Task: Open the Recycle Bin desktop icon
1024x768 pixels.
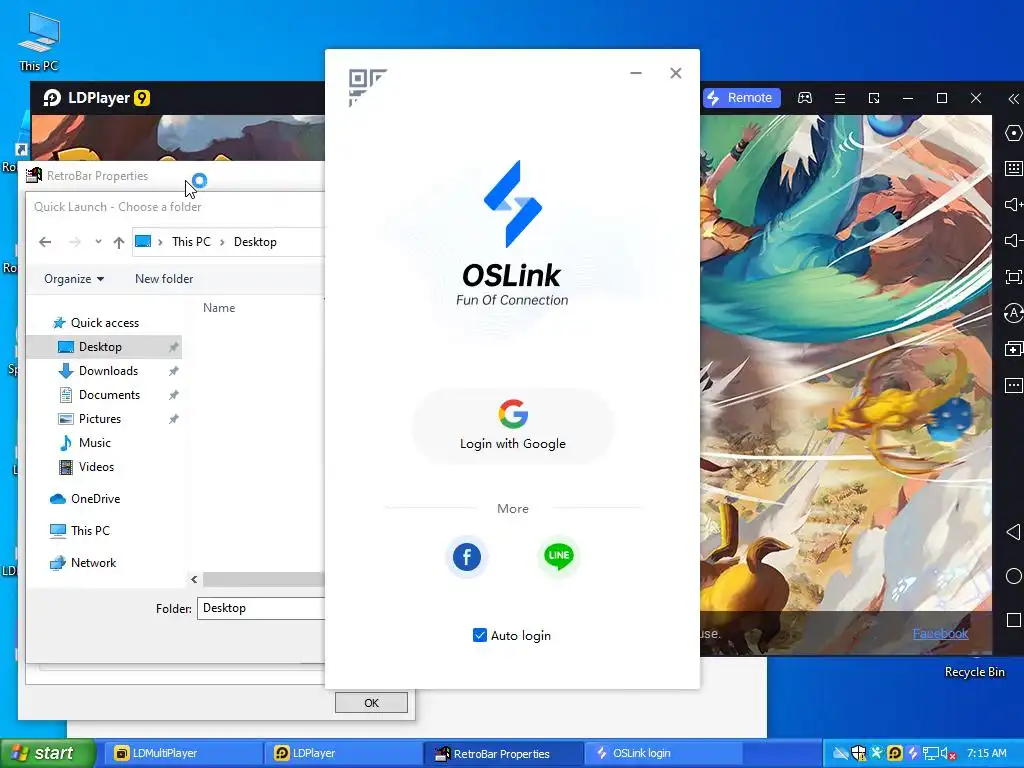Action: pyautogui.click(x=974, y=672)
